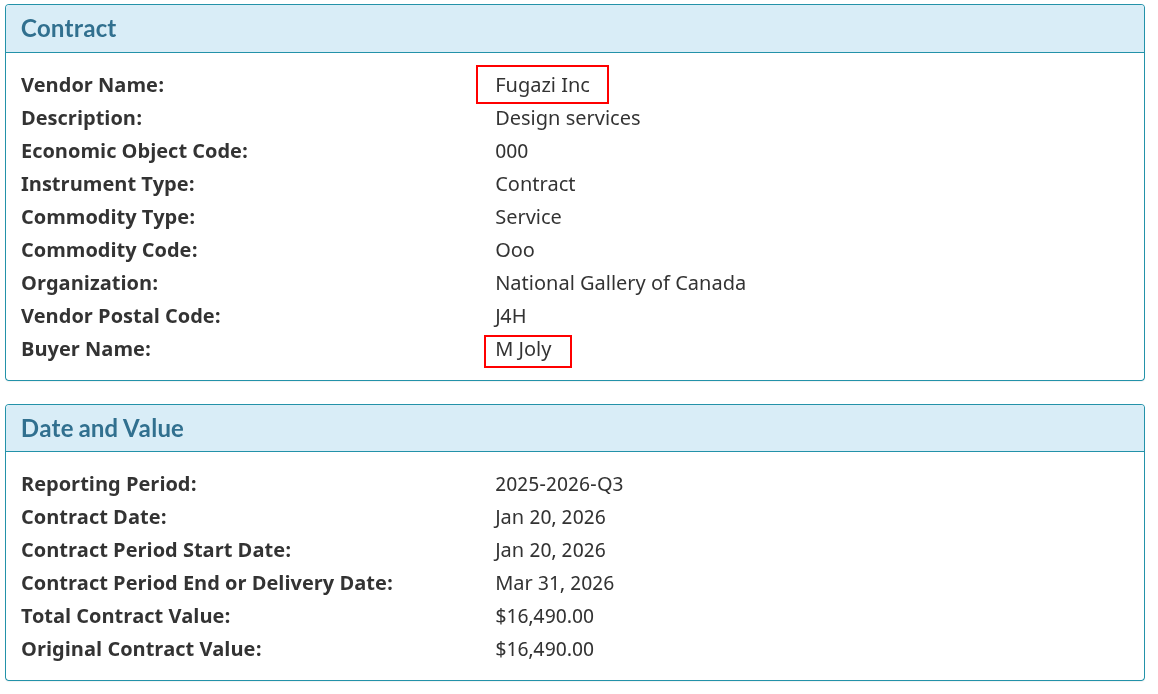The width and height of the screenshot is (1158, 694).
Task: Select Total Contract Value amount $16,490.00
Action: point(544,617)
